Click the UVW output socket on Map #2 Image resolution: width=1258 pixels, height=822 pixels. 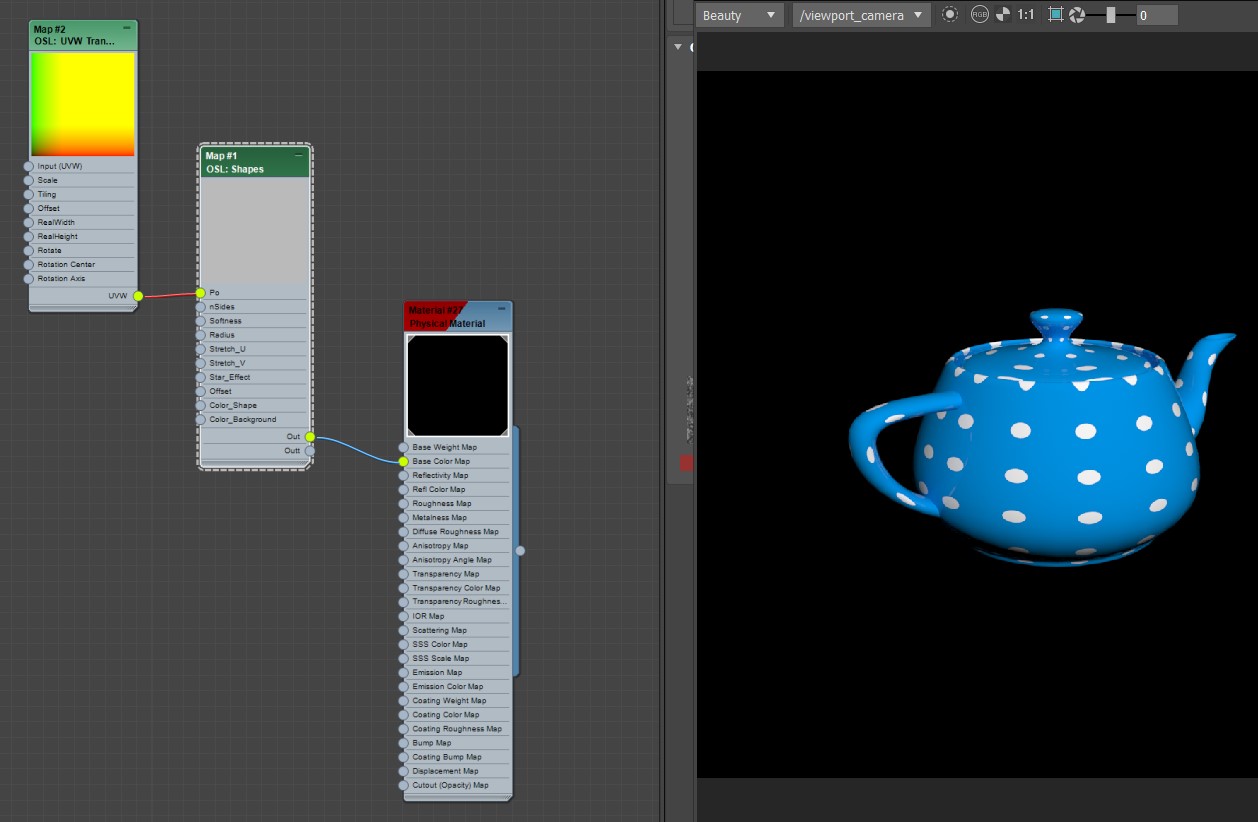pyautogui.click(x=138, y=296)
